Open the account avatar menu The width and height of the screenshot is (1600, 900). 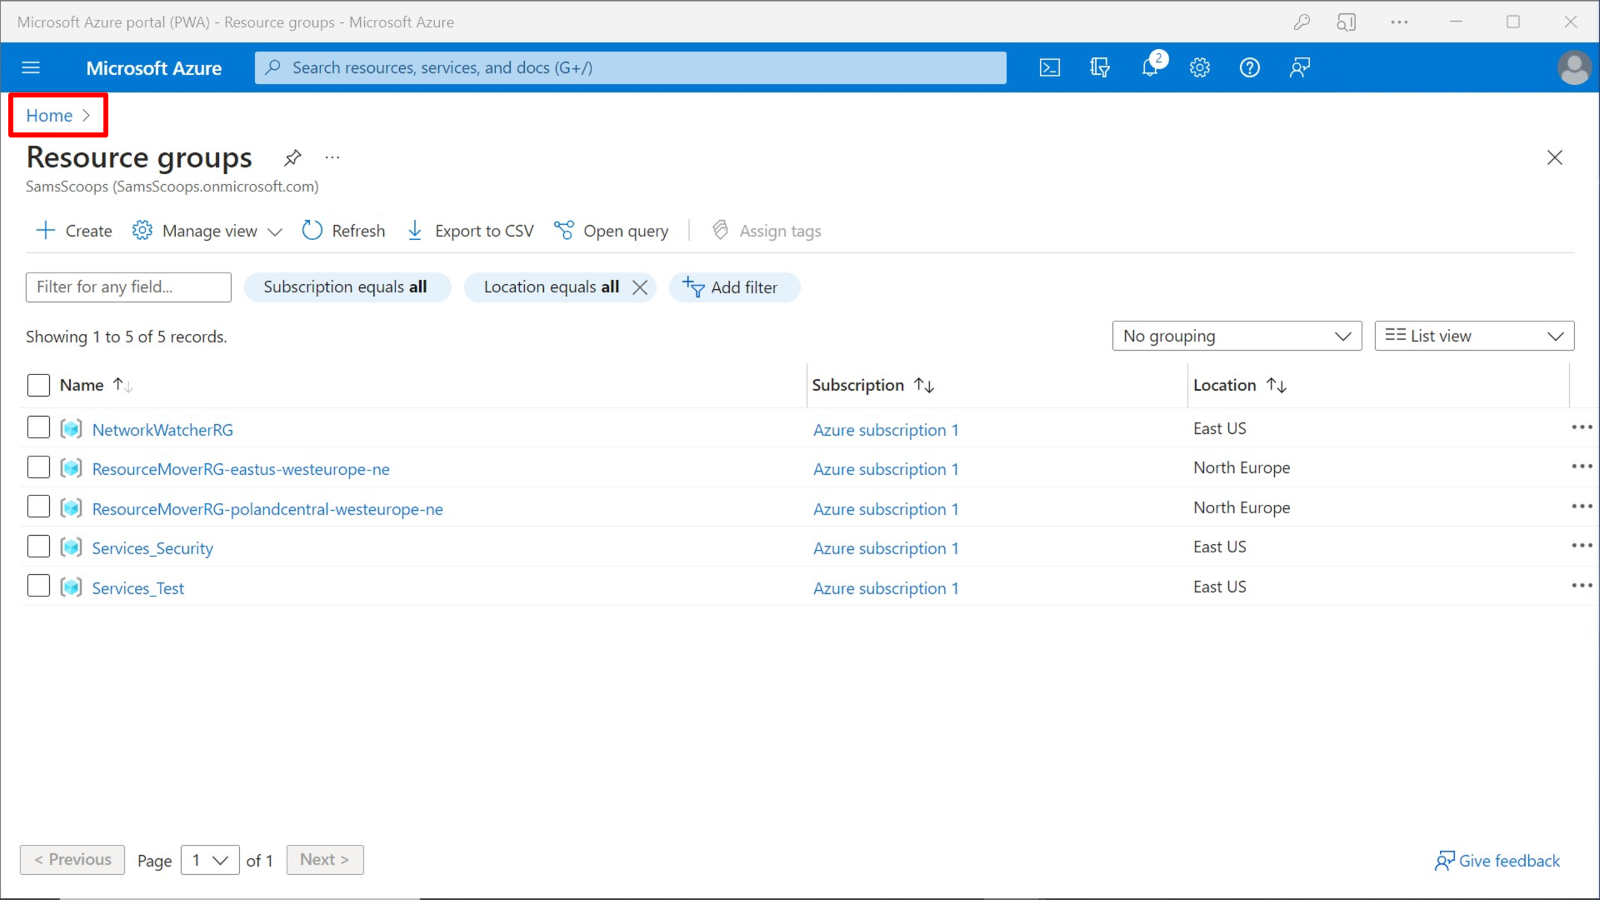tap(1574, 68)
